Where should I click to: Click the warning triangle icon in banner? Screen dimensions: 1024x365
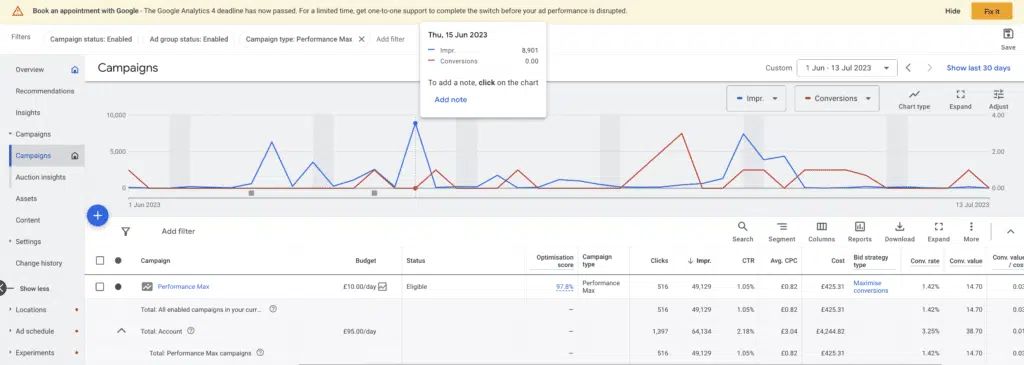18,11
